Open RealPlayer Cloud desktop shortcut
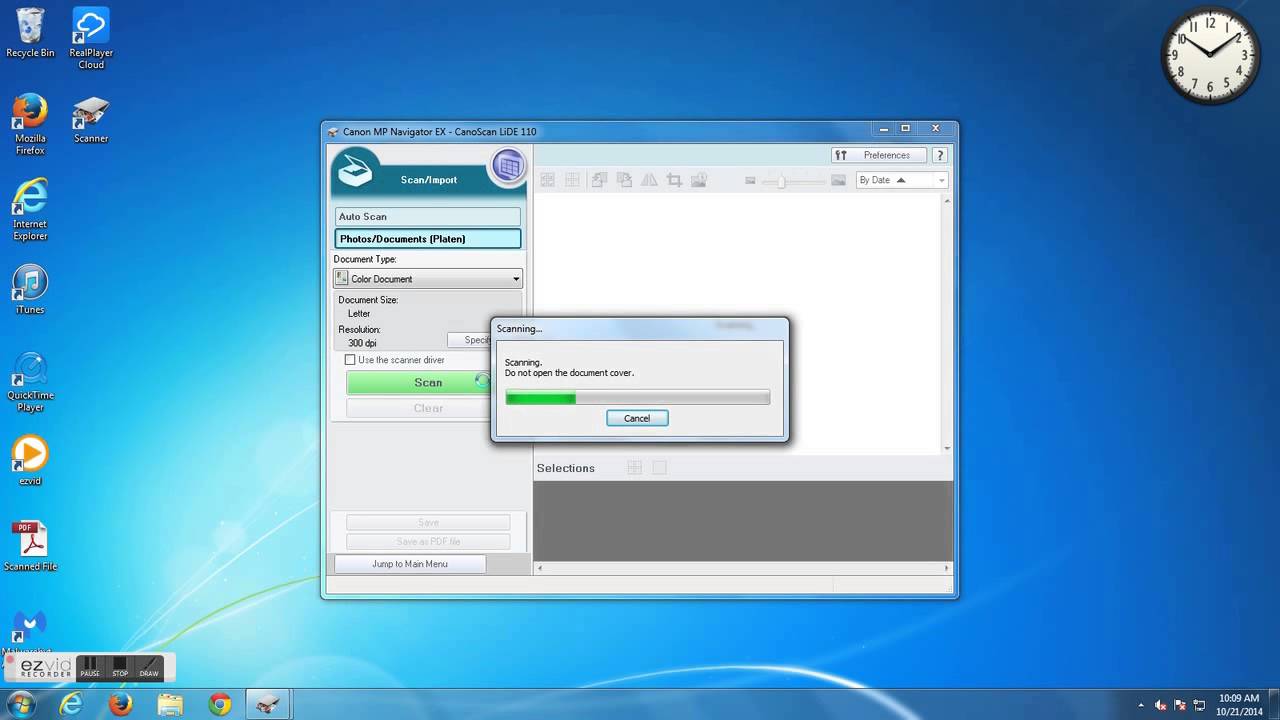 coord(91,38)
